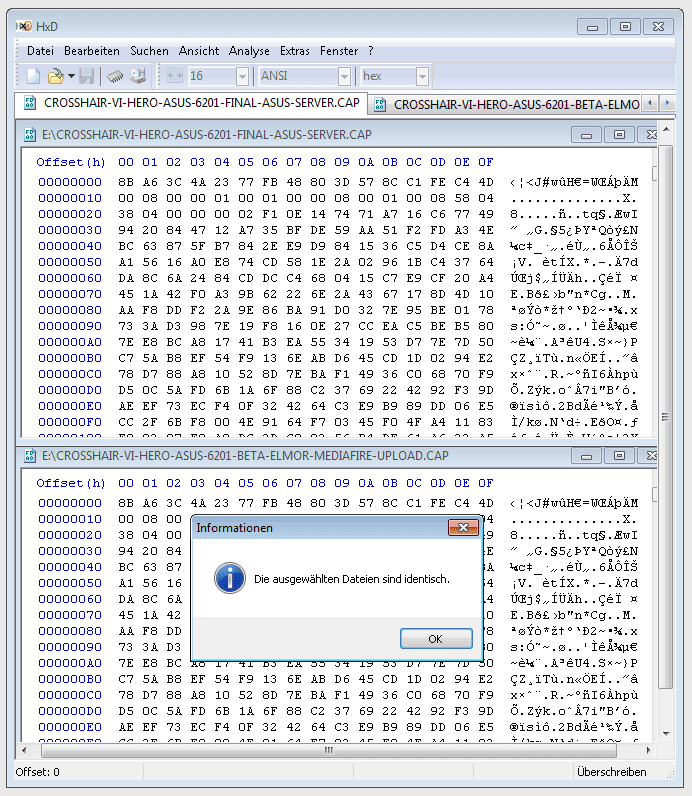
Task: Open the ANSI charset dropdown
Action: tap(344, 77)
